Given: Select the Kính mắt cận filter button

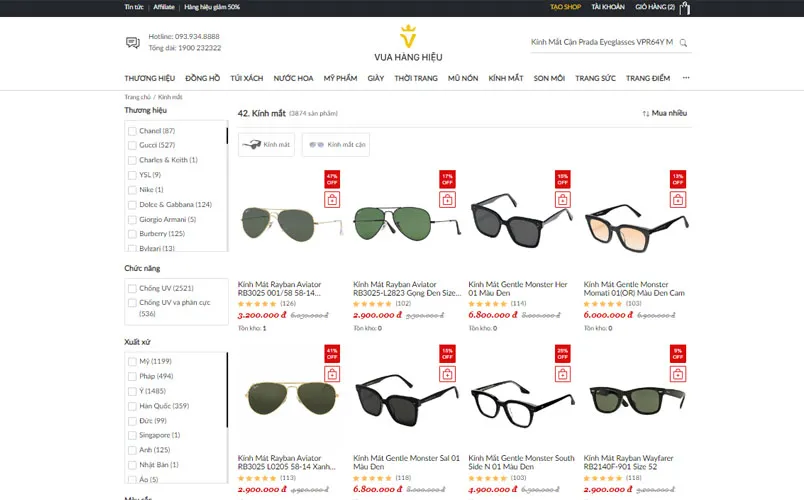Looking at the screenshot, I should pyautogui.click(x=336, y=145).
